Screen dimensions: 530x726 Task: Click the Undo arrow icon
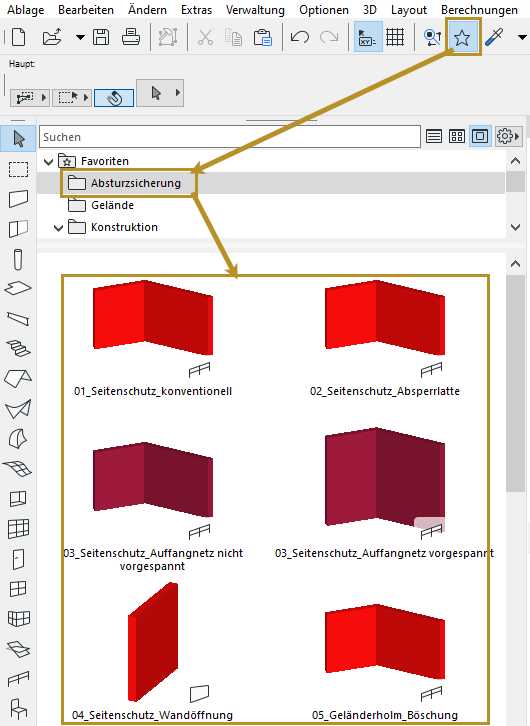pyautogui.click(x=299, y=37)
